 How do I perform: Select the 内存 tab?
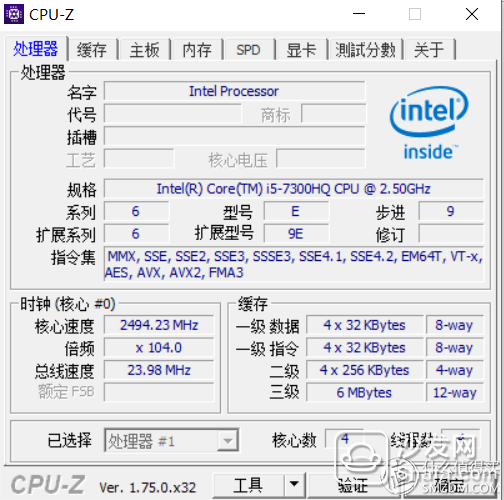click(197, 50)
